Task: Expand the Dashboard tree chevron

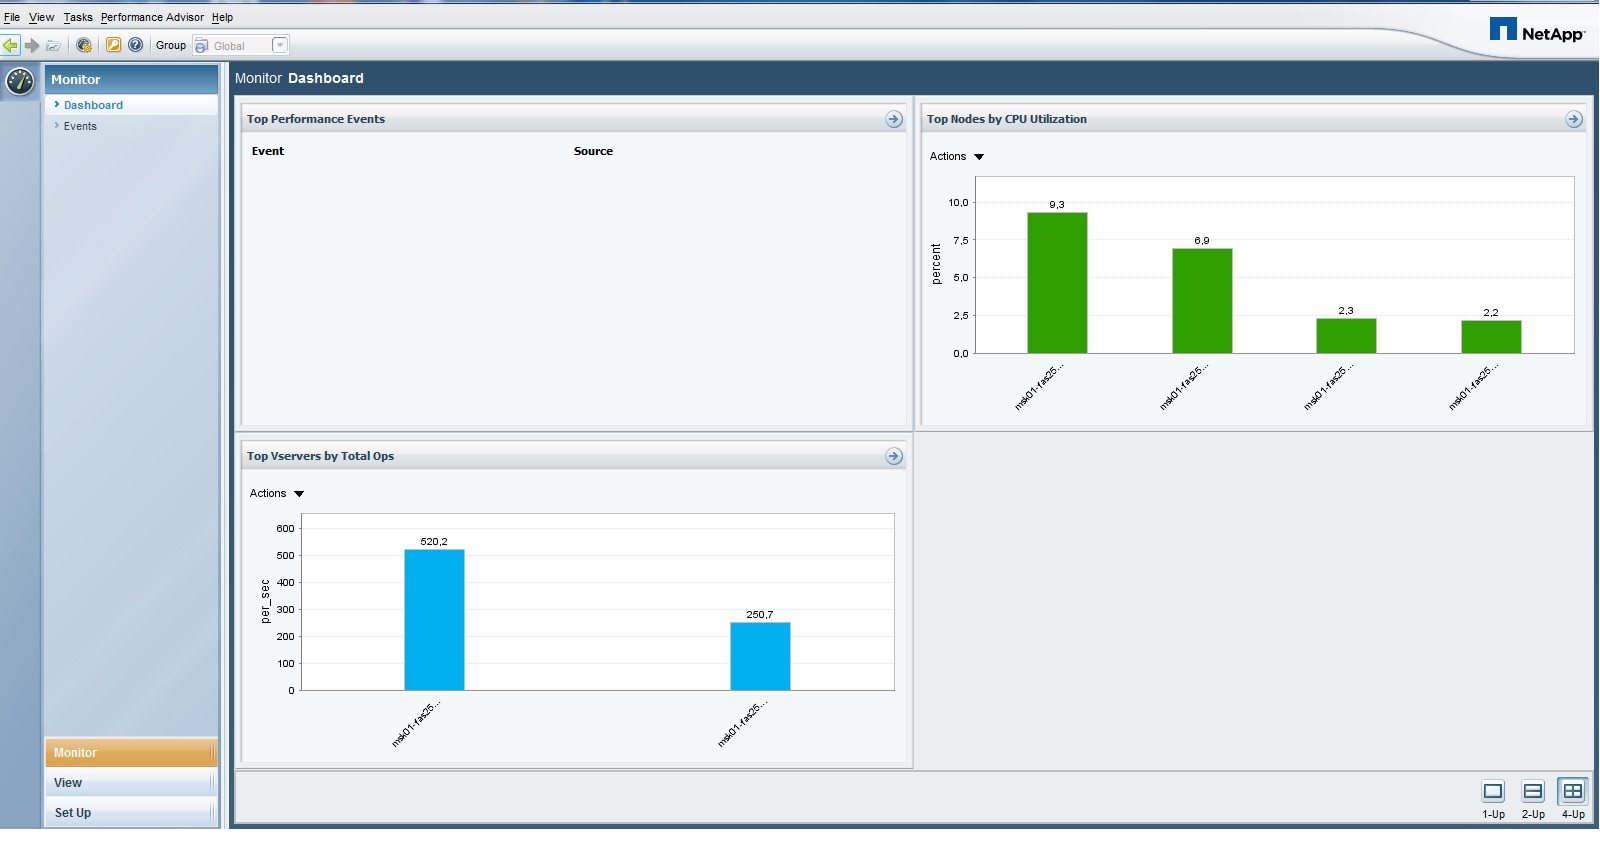Action: click(x=57, y=104)
